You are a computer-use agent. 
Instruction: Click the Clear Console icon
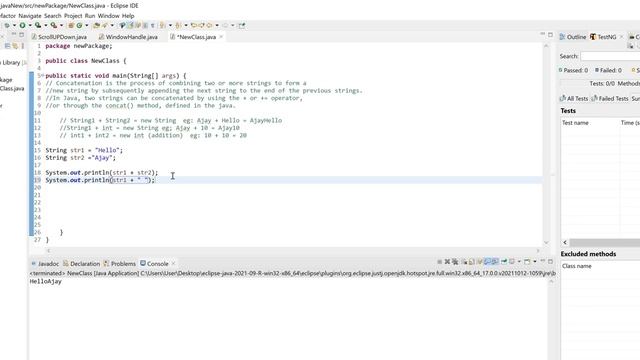(x=464, y=262)
